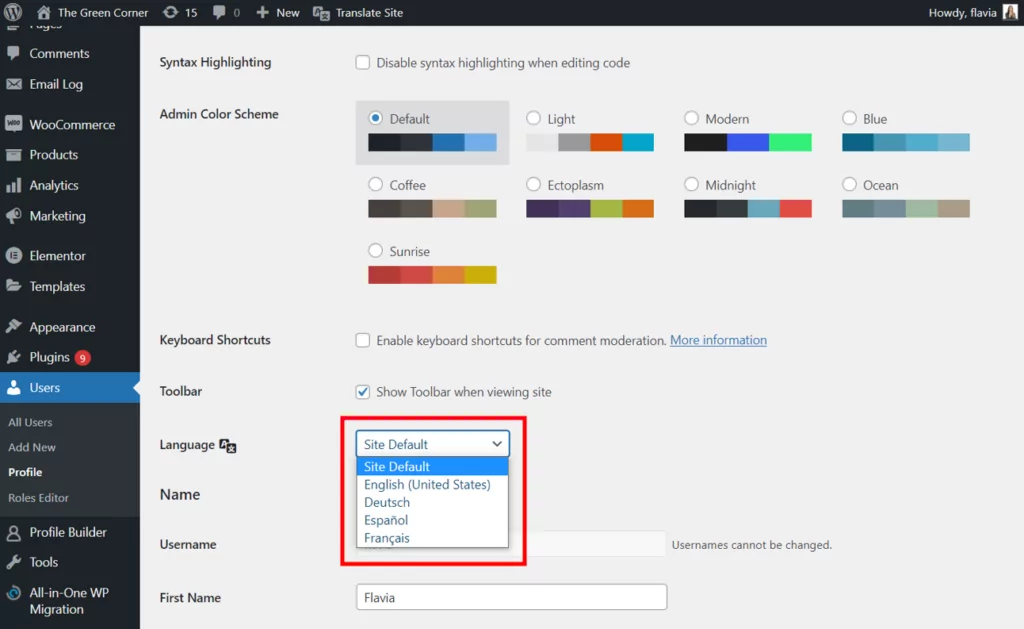Click the Ectoplasm scheme color swatch strip
Image resolution: width=1024 pixels, height=629 pixels.
pos(590,208)
